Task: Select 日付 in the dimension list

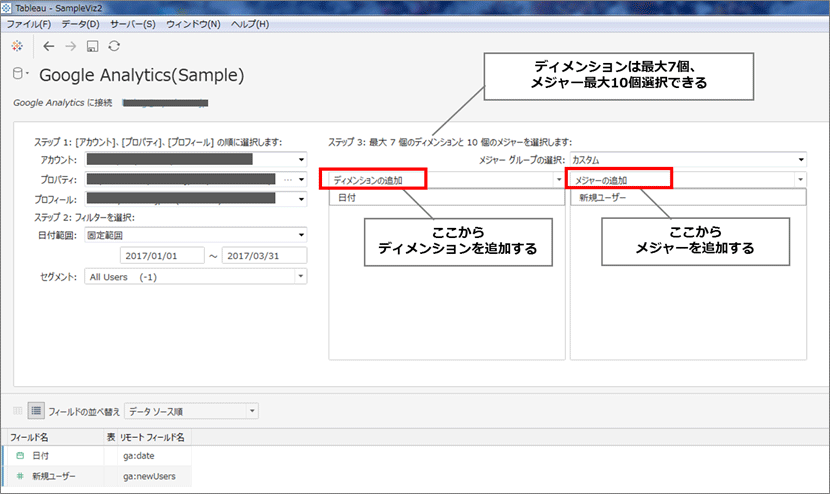Action: (x=447, y=197)
